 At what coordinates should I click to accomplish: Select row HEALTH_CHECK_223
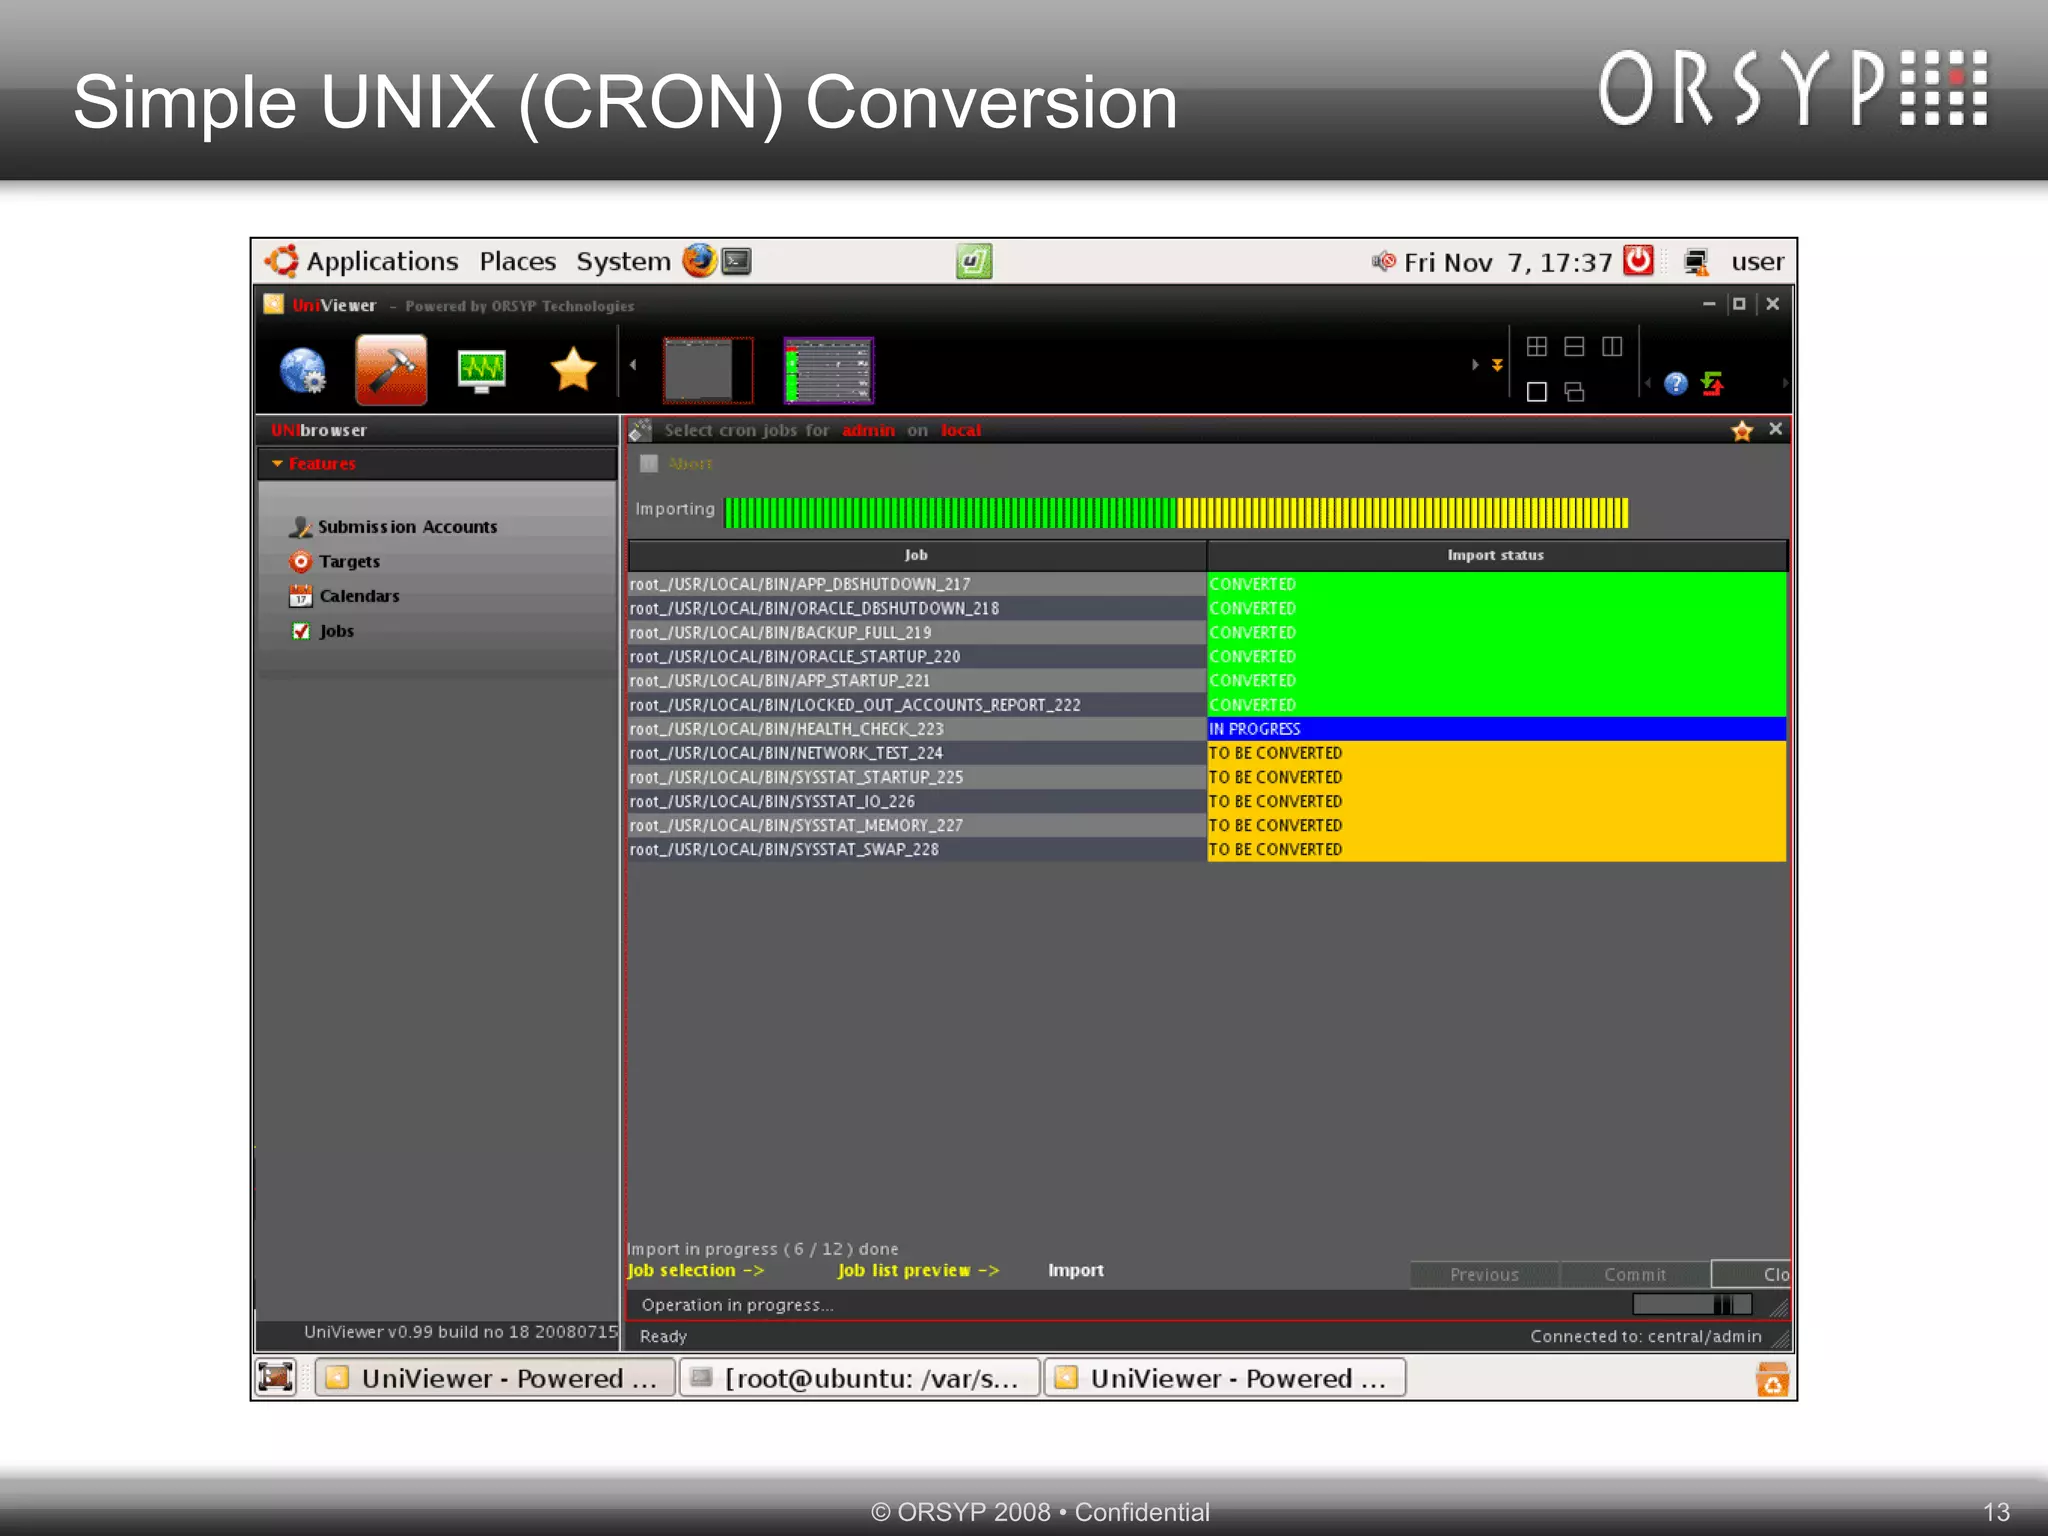click(1207, 729)
